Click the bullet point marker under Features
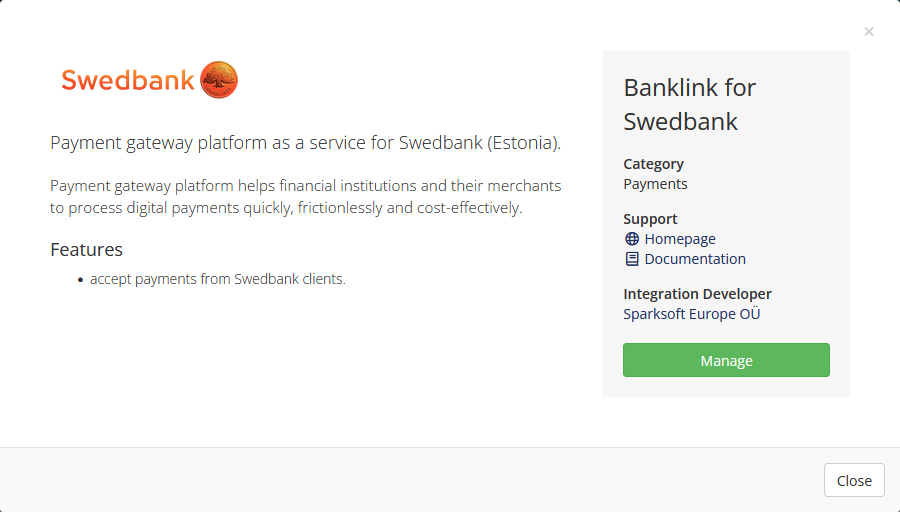Image resolution: width=900 pixels, height=512 pixels. (80, 280)
